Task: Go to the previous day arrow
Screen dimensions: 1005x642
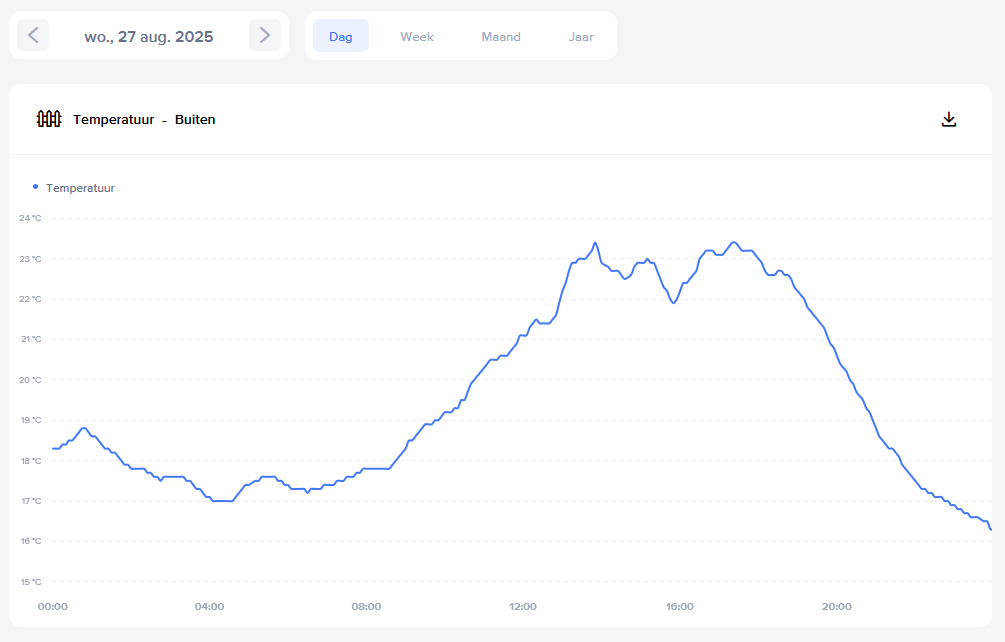Action: 33,36
